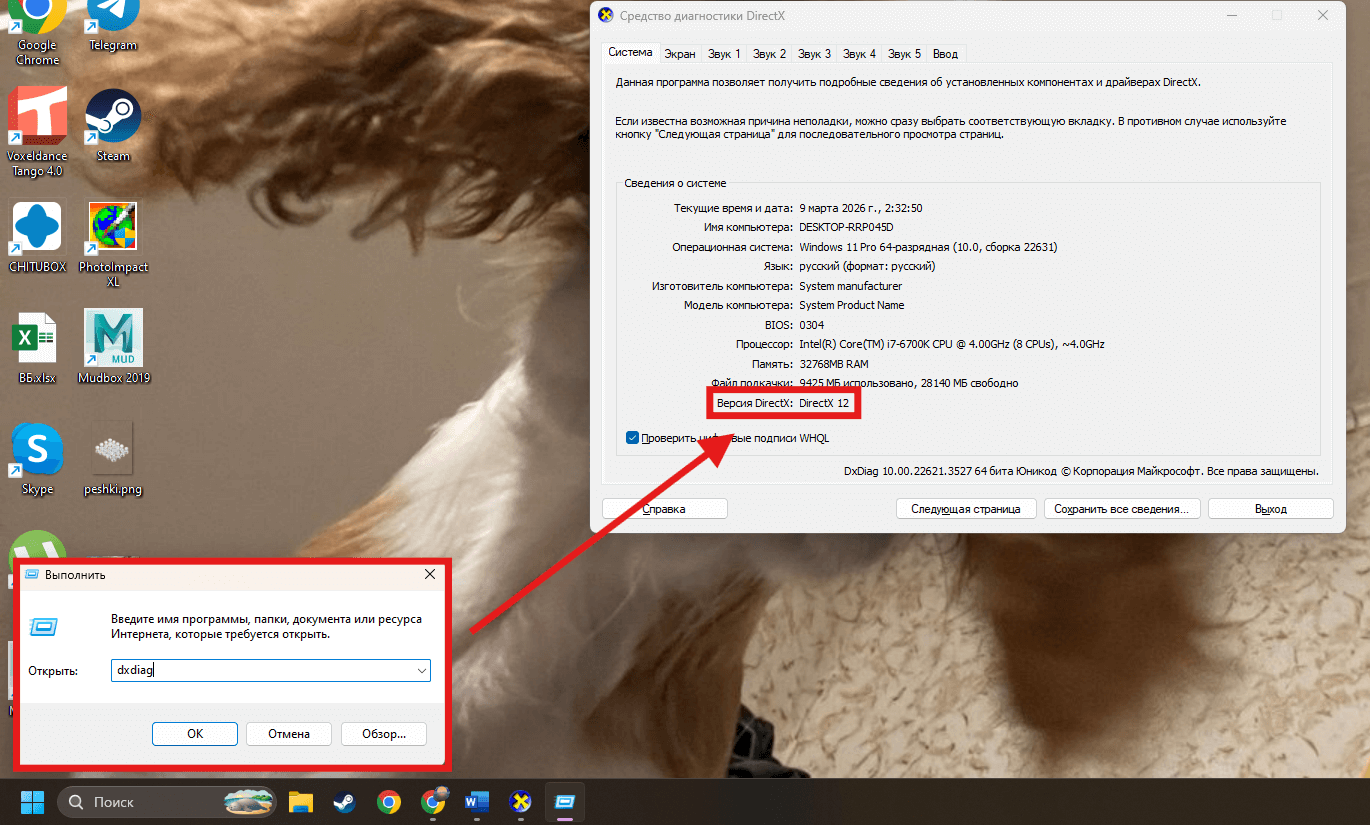Open the BB.xlsx Excel file icon
1370x825 pixels.
click(x=37, y=342)
